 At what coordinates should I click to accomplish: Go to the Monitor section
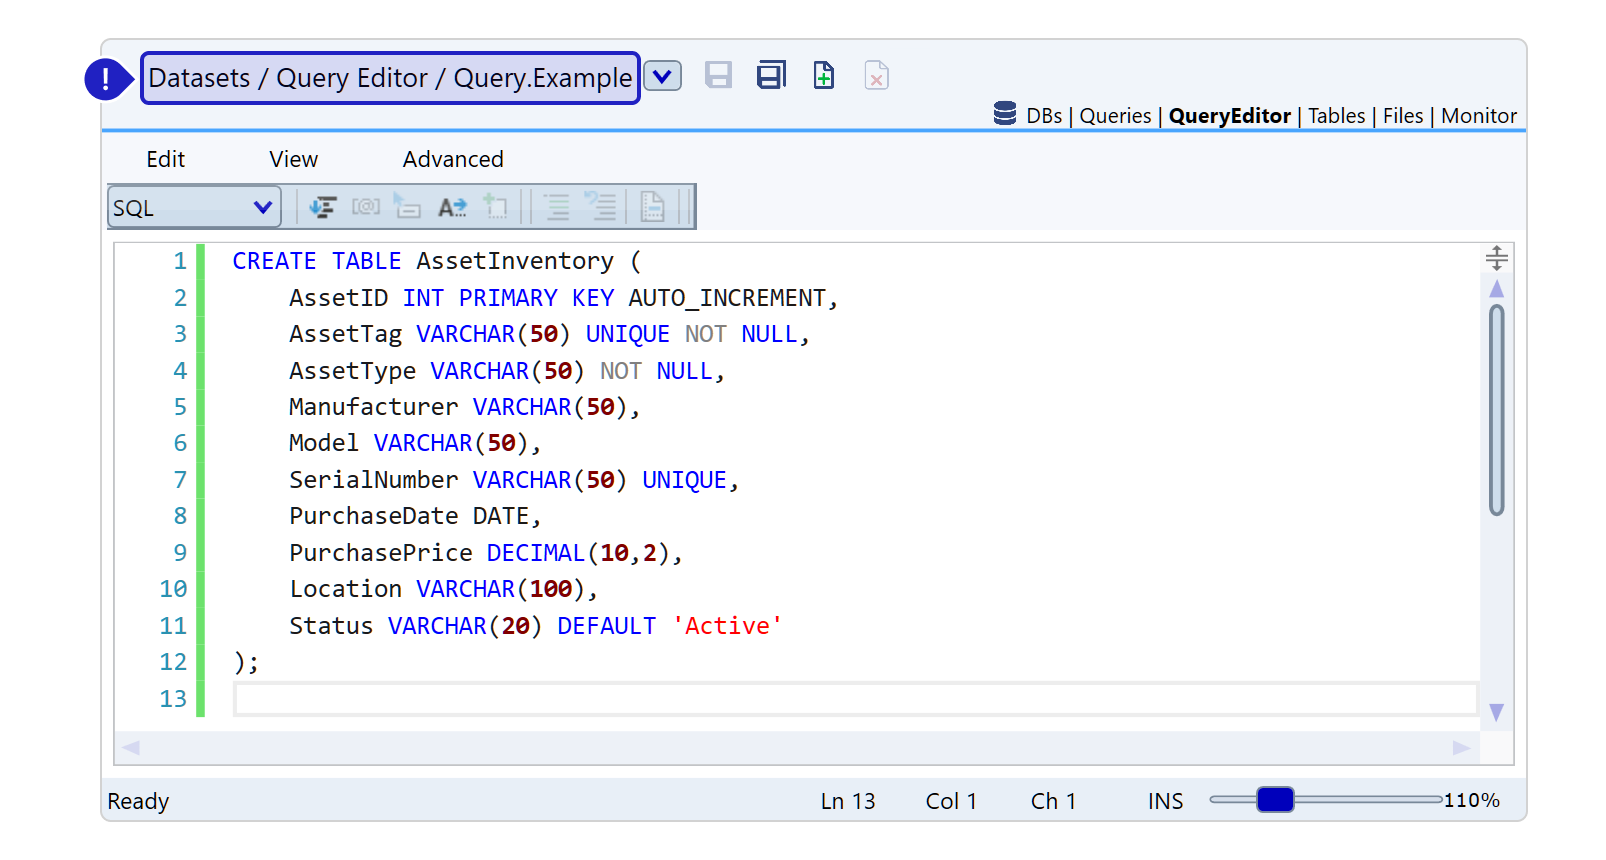1479,116
